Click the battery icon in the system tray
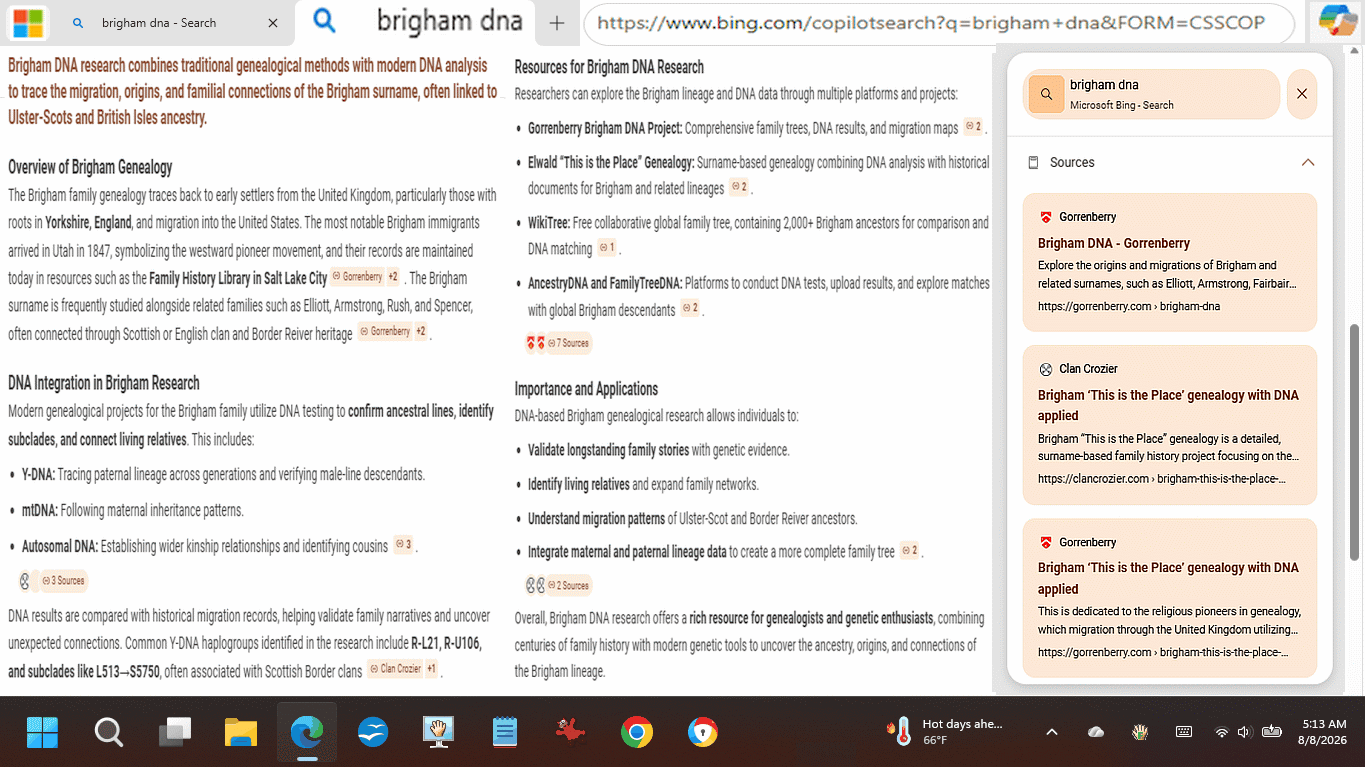Screen dimensions: 1365x767 (1272, 732)
